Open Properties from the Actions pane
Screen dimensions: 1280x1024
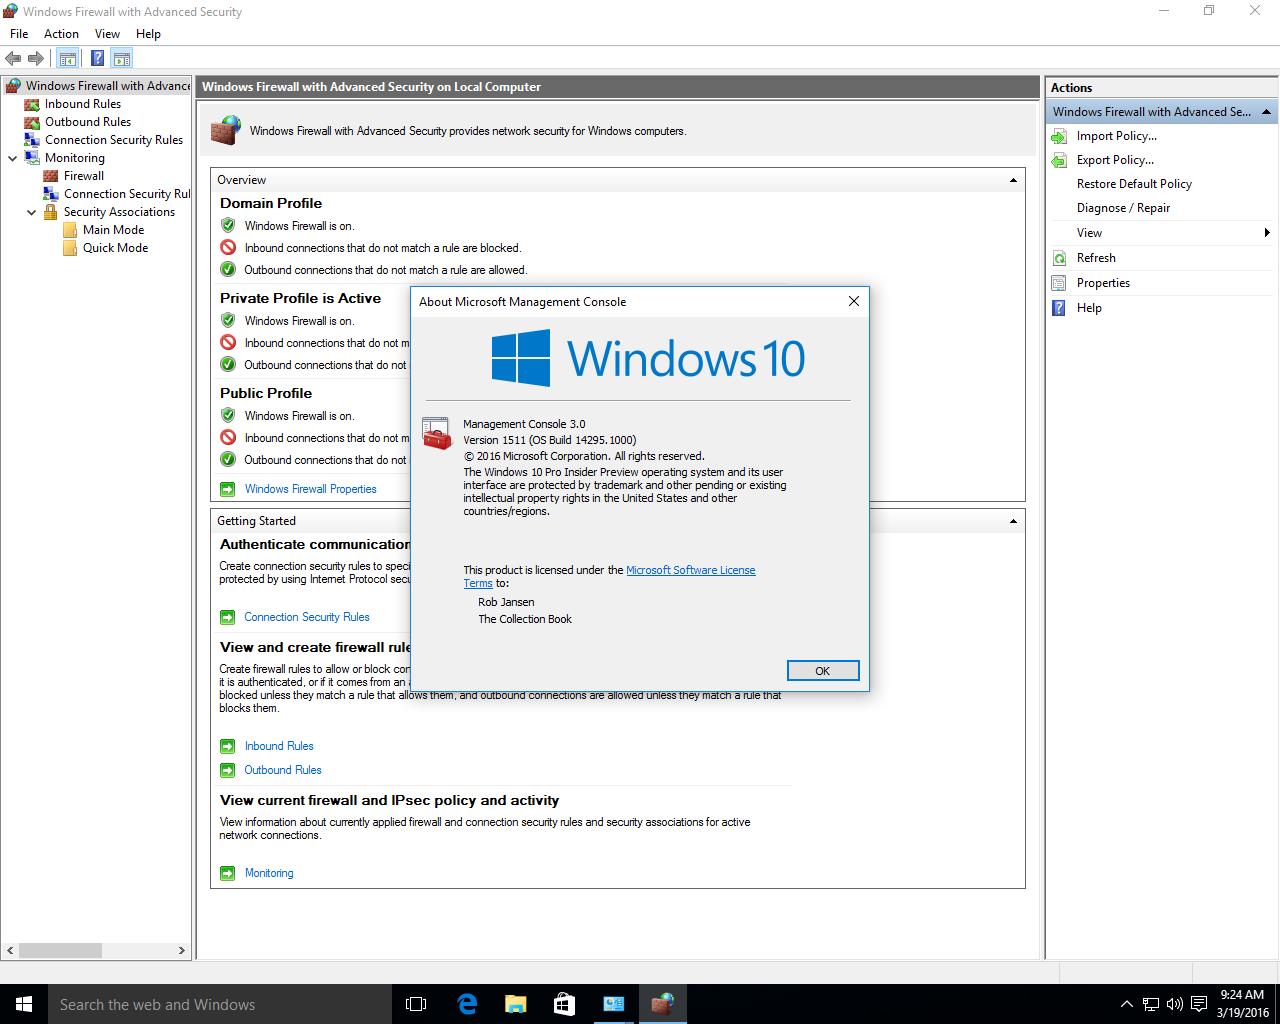(x=1103, y=283)
